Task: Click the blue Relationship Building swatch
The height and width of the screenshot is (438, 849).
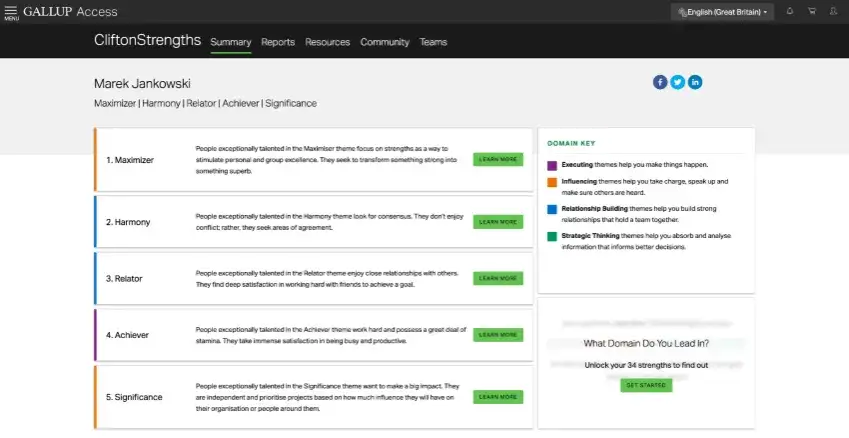Action: pos(552,210)
